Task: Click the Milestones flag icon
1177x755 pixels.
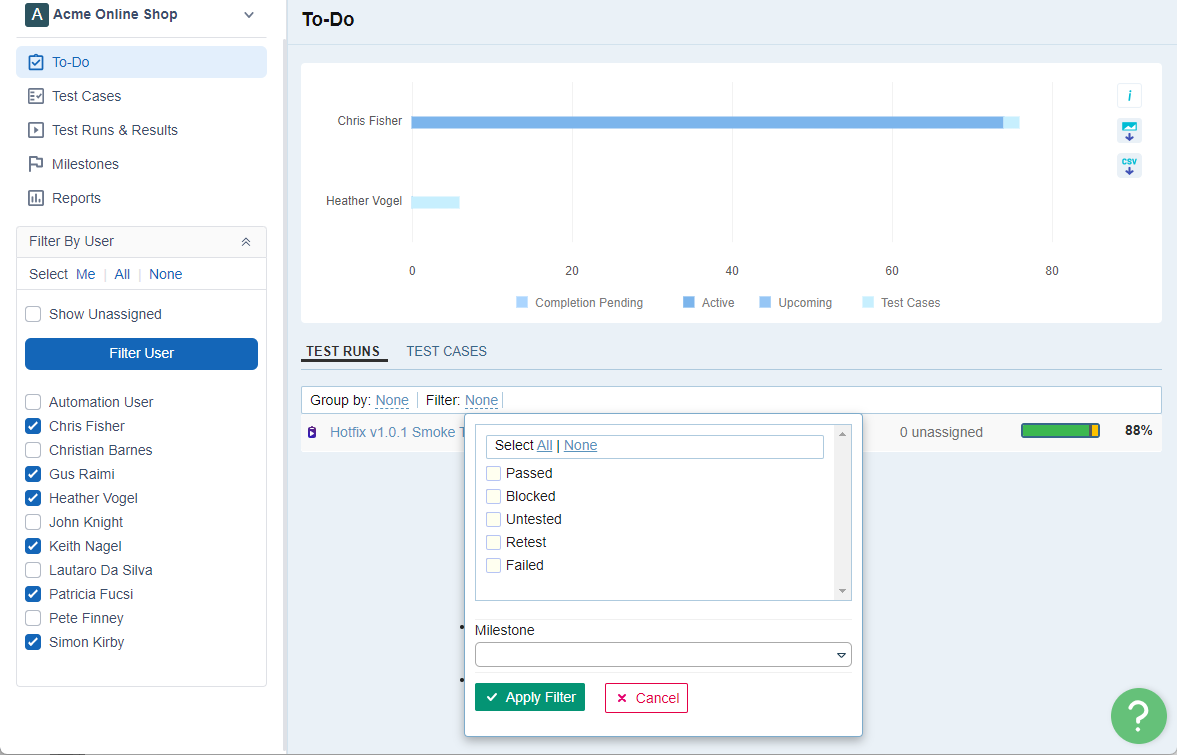Action: (36, 164)
